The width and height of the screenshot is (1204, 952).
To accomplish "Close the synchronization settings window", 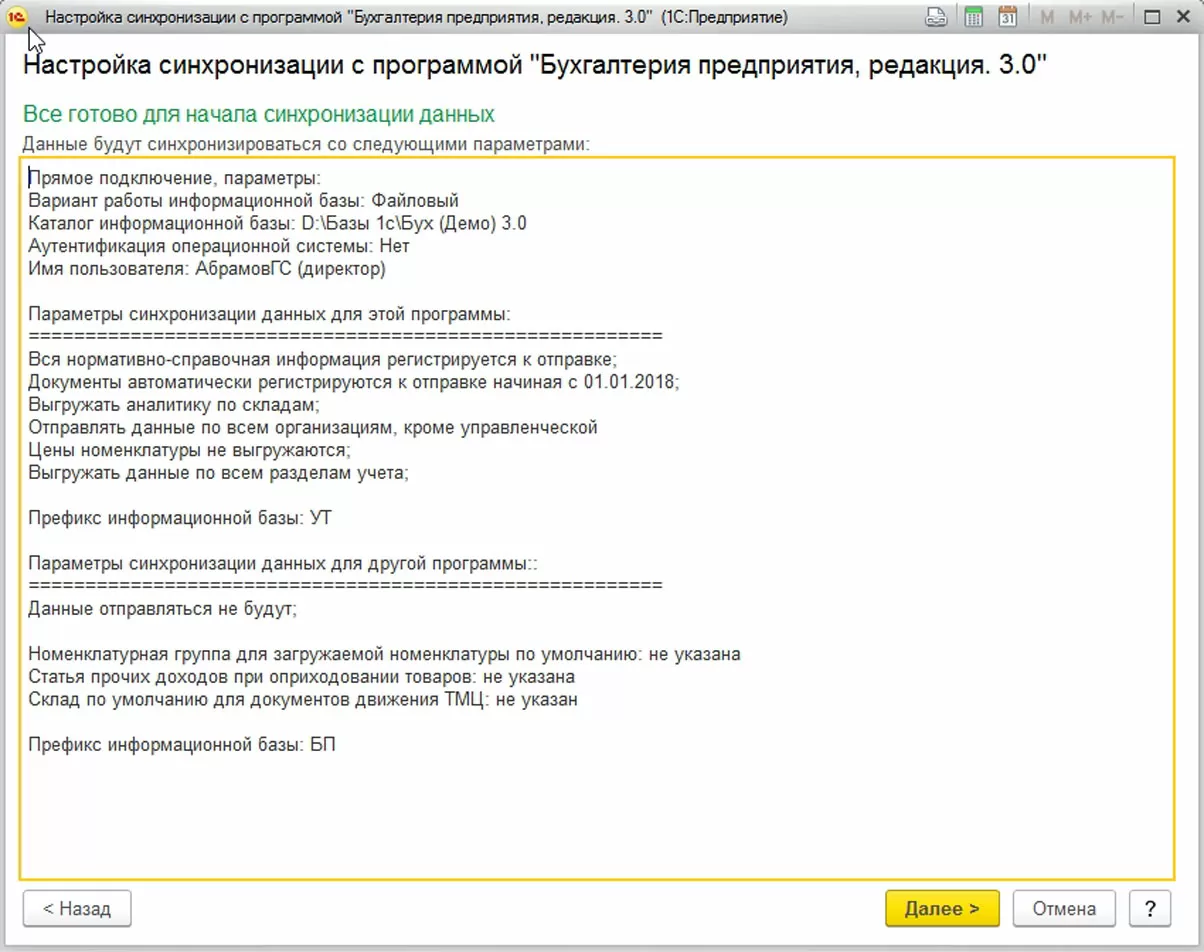I will [1182, 17].
